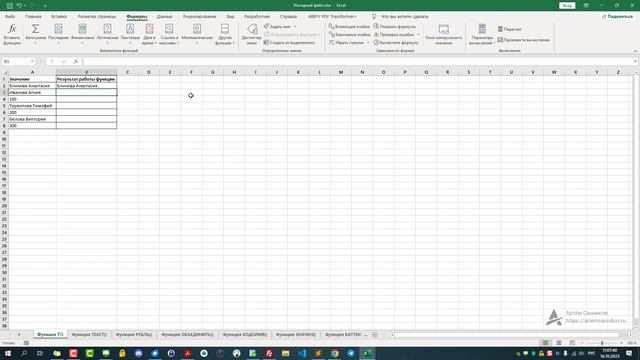Expand the Define Name dropdown arrow
Screen dimensions: 640x360
click(x=295, y=27)
